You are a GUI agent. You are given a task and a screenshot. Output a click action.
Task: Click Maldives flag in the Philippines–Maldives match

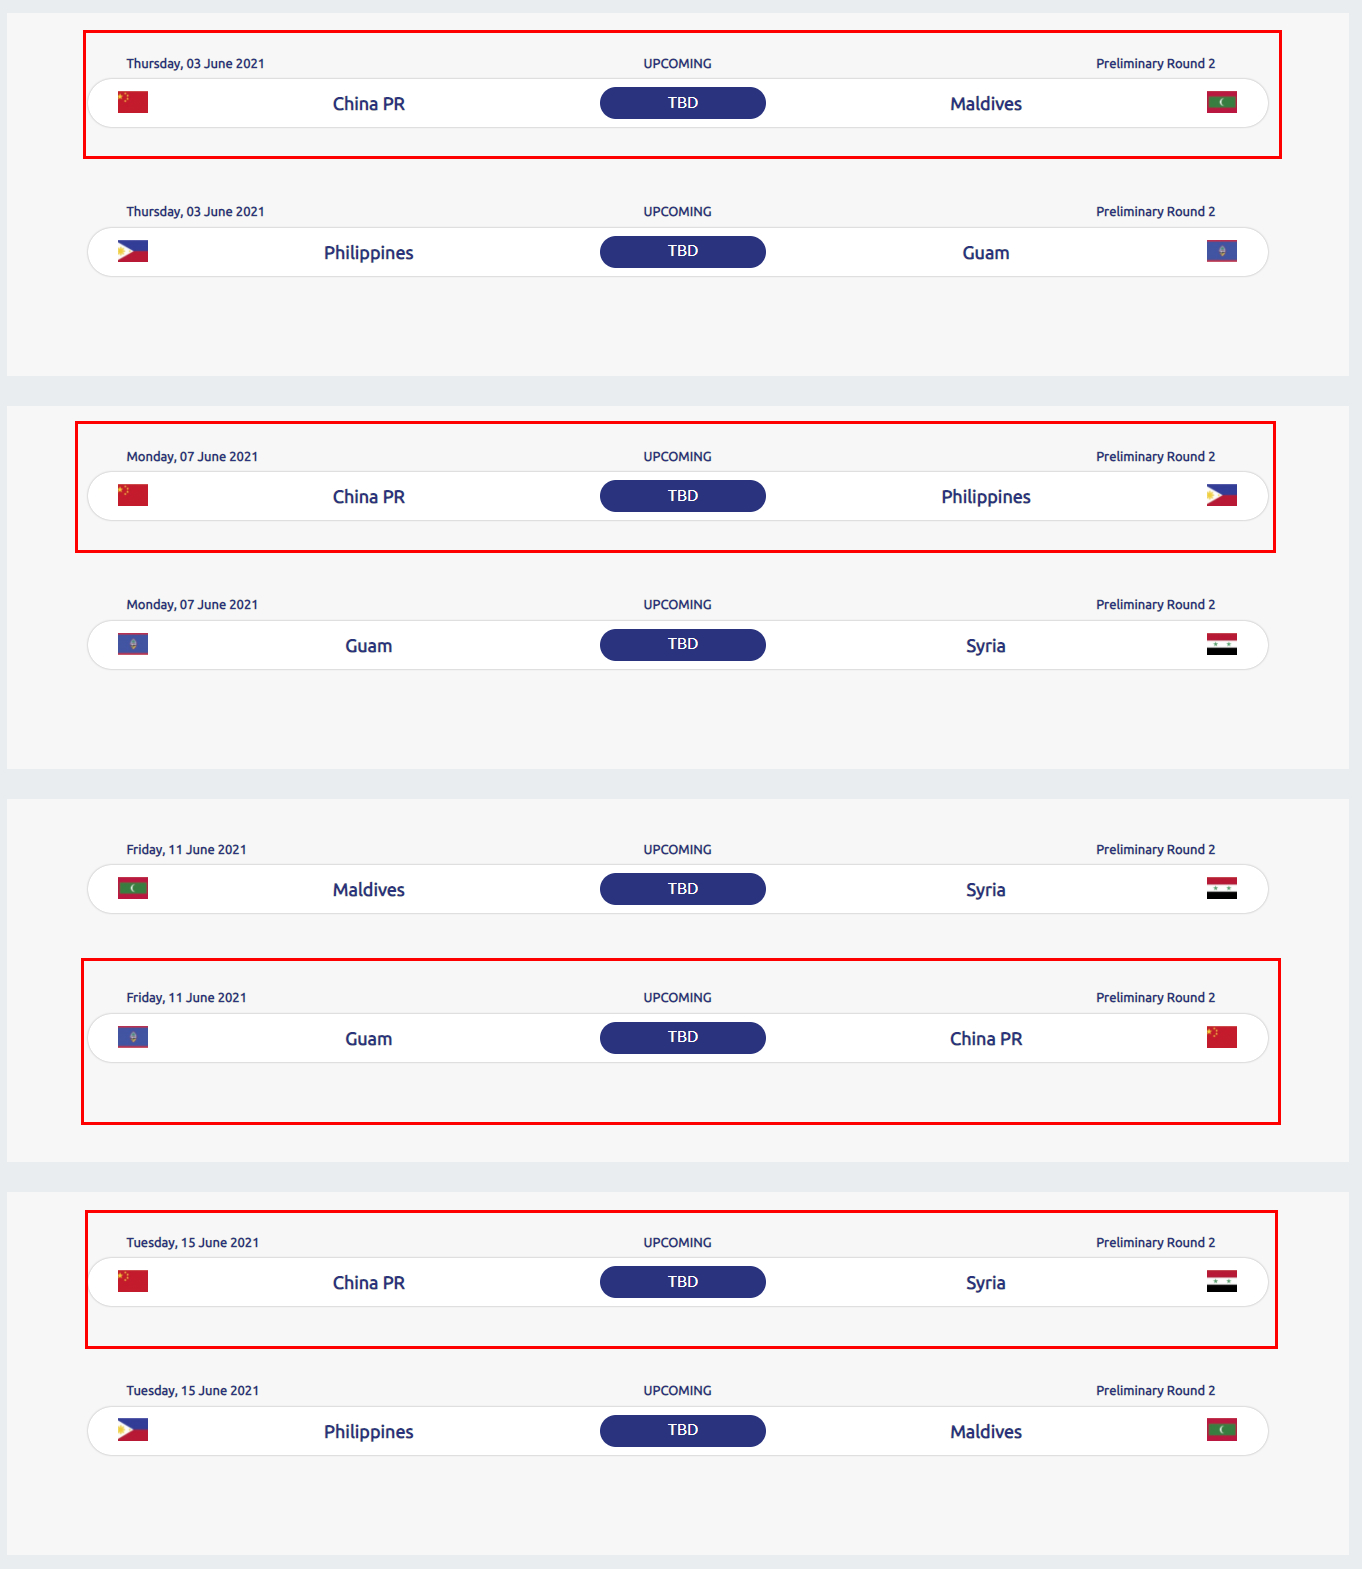click(x=1221, y=1430)
